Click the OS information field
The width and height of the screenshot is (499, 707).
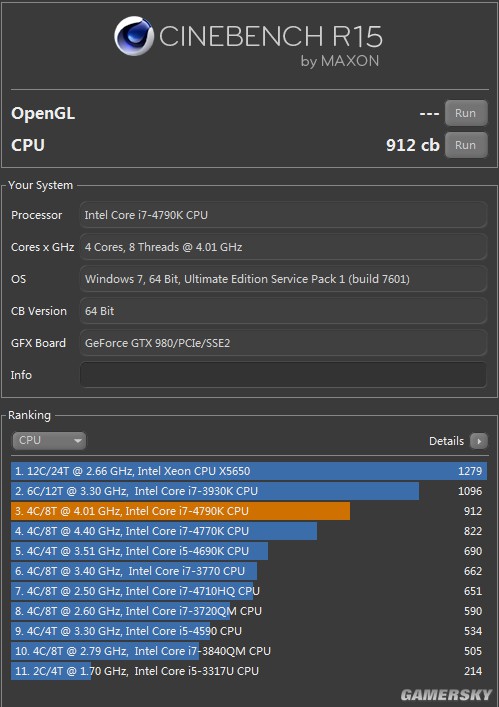284,279
